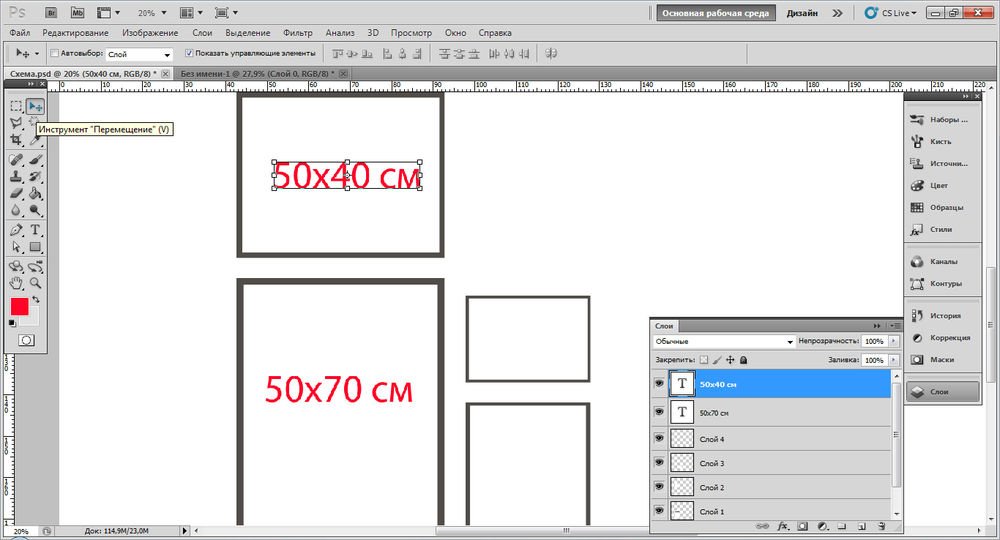
Task: Choose the Zoom magnifier tool
Action: pyautogui.click(x=35, y=283)
